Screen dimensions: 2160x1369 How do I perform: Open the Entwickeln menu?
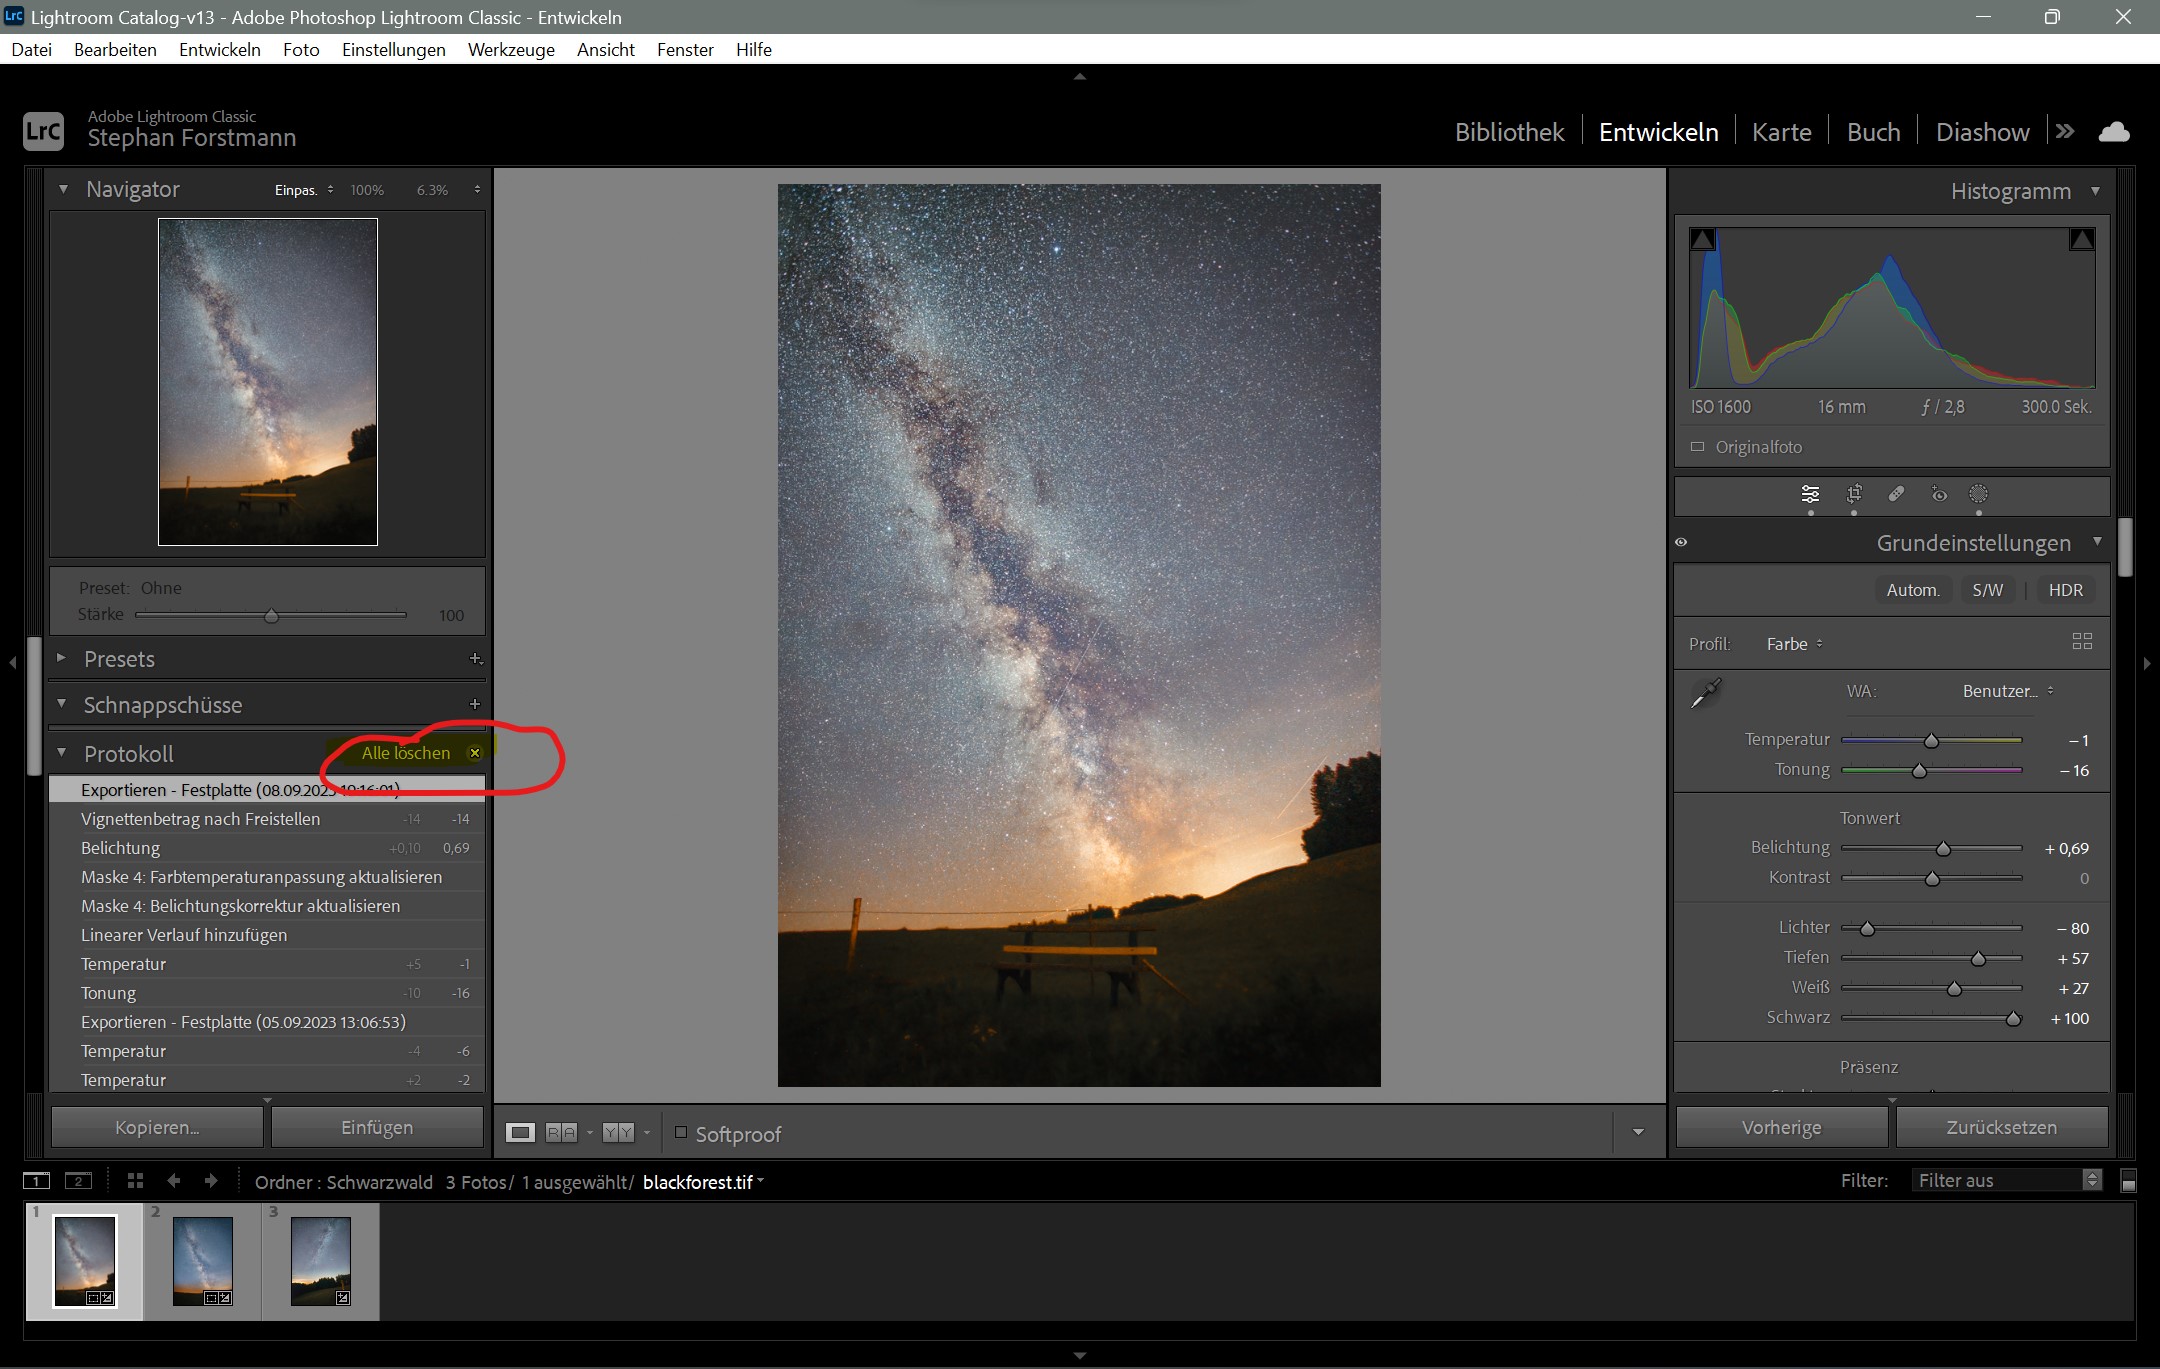(220, 50)
